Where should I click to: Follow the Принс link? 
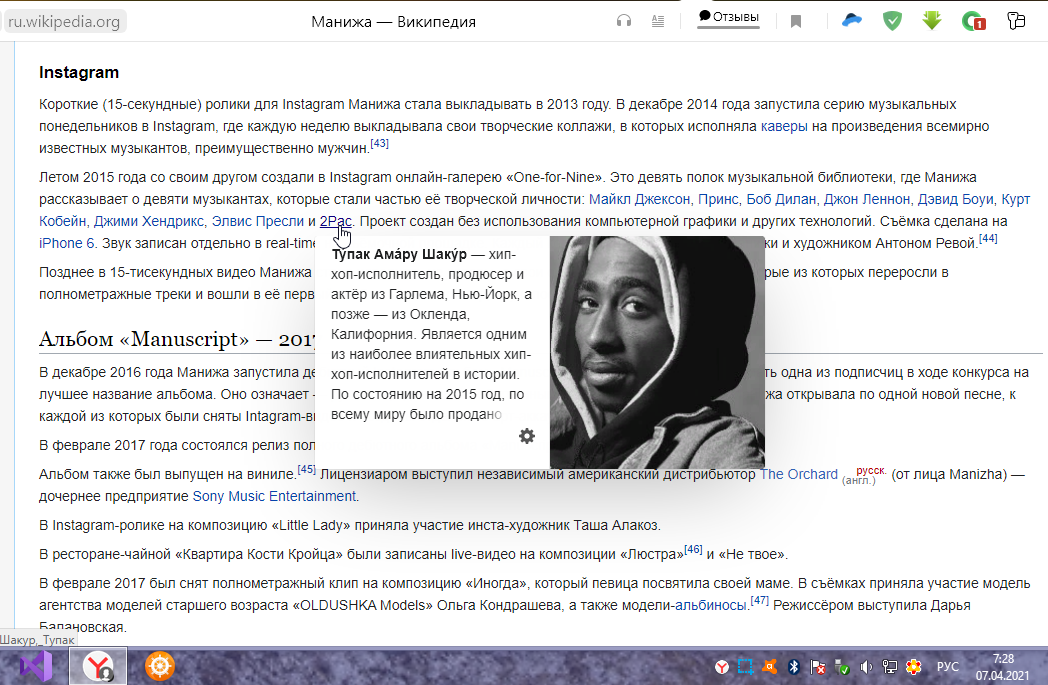pos(718,199)
